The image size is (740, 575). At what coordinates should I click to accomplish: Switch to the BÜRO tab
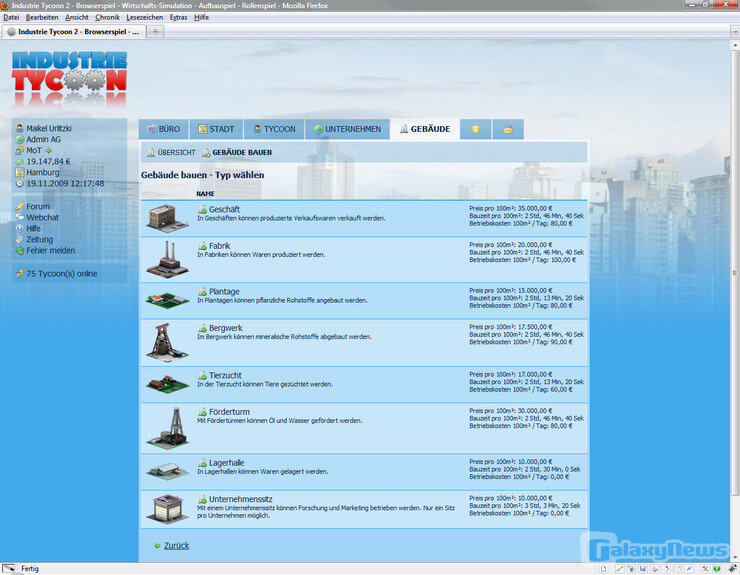point(163,129)
